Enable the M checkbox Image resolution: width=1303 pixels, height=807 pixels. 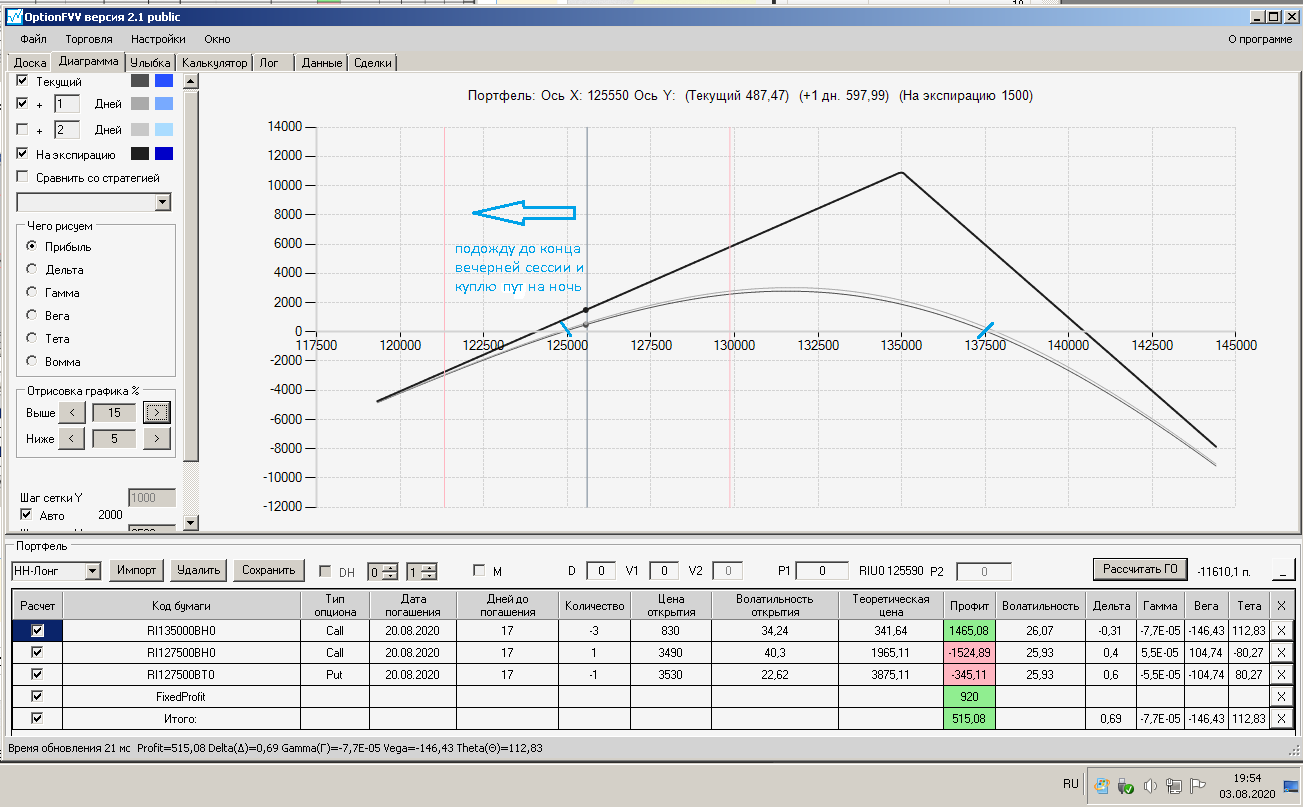pos(479,571)
